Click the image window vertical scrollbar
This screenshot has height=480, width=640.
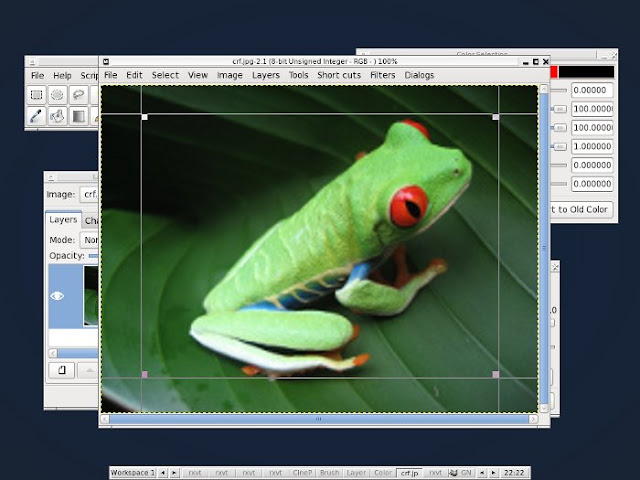[x=544, y=248]
